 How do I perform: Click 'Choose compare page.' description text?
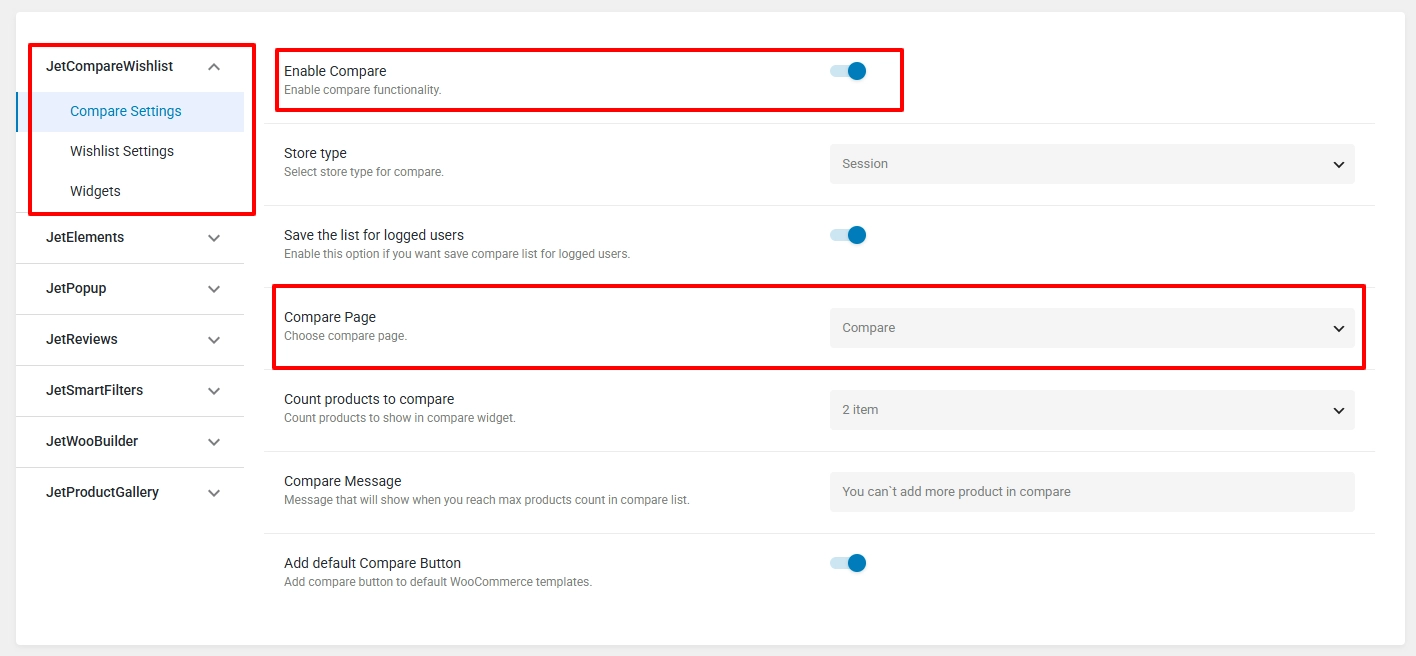(345, 336)
